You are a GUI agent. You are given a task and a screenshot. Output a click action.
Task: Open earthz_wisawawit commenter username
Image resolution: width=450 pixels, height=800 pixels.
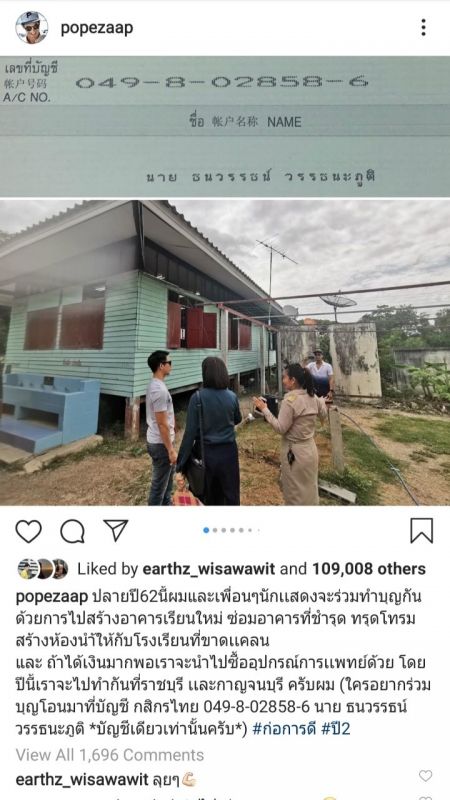(82, 780)
